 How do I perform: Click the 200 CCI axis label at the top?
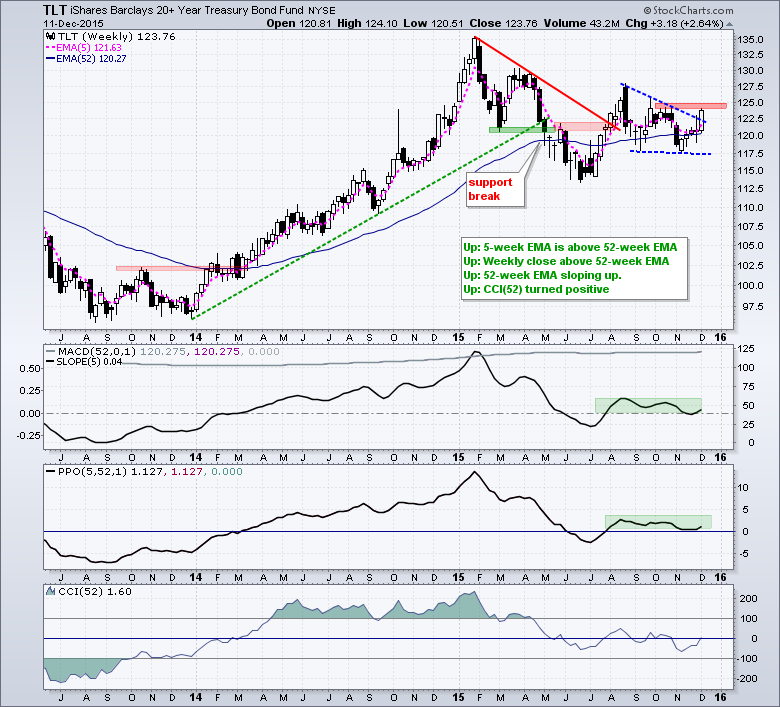click(748, 599)
